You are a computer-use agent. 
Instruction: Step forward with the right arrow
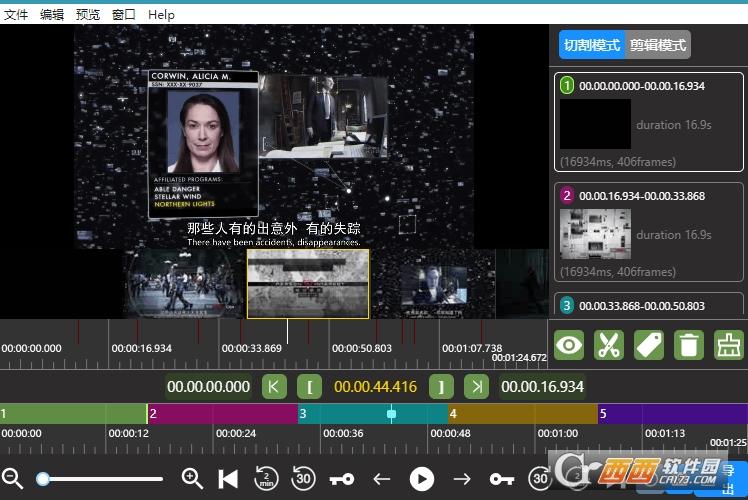(x=462, y=479)
